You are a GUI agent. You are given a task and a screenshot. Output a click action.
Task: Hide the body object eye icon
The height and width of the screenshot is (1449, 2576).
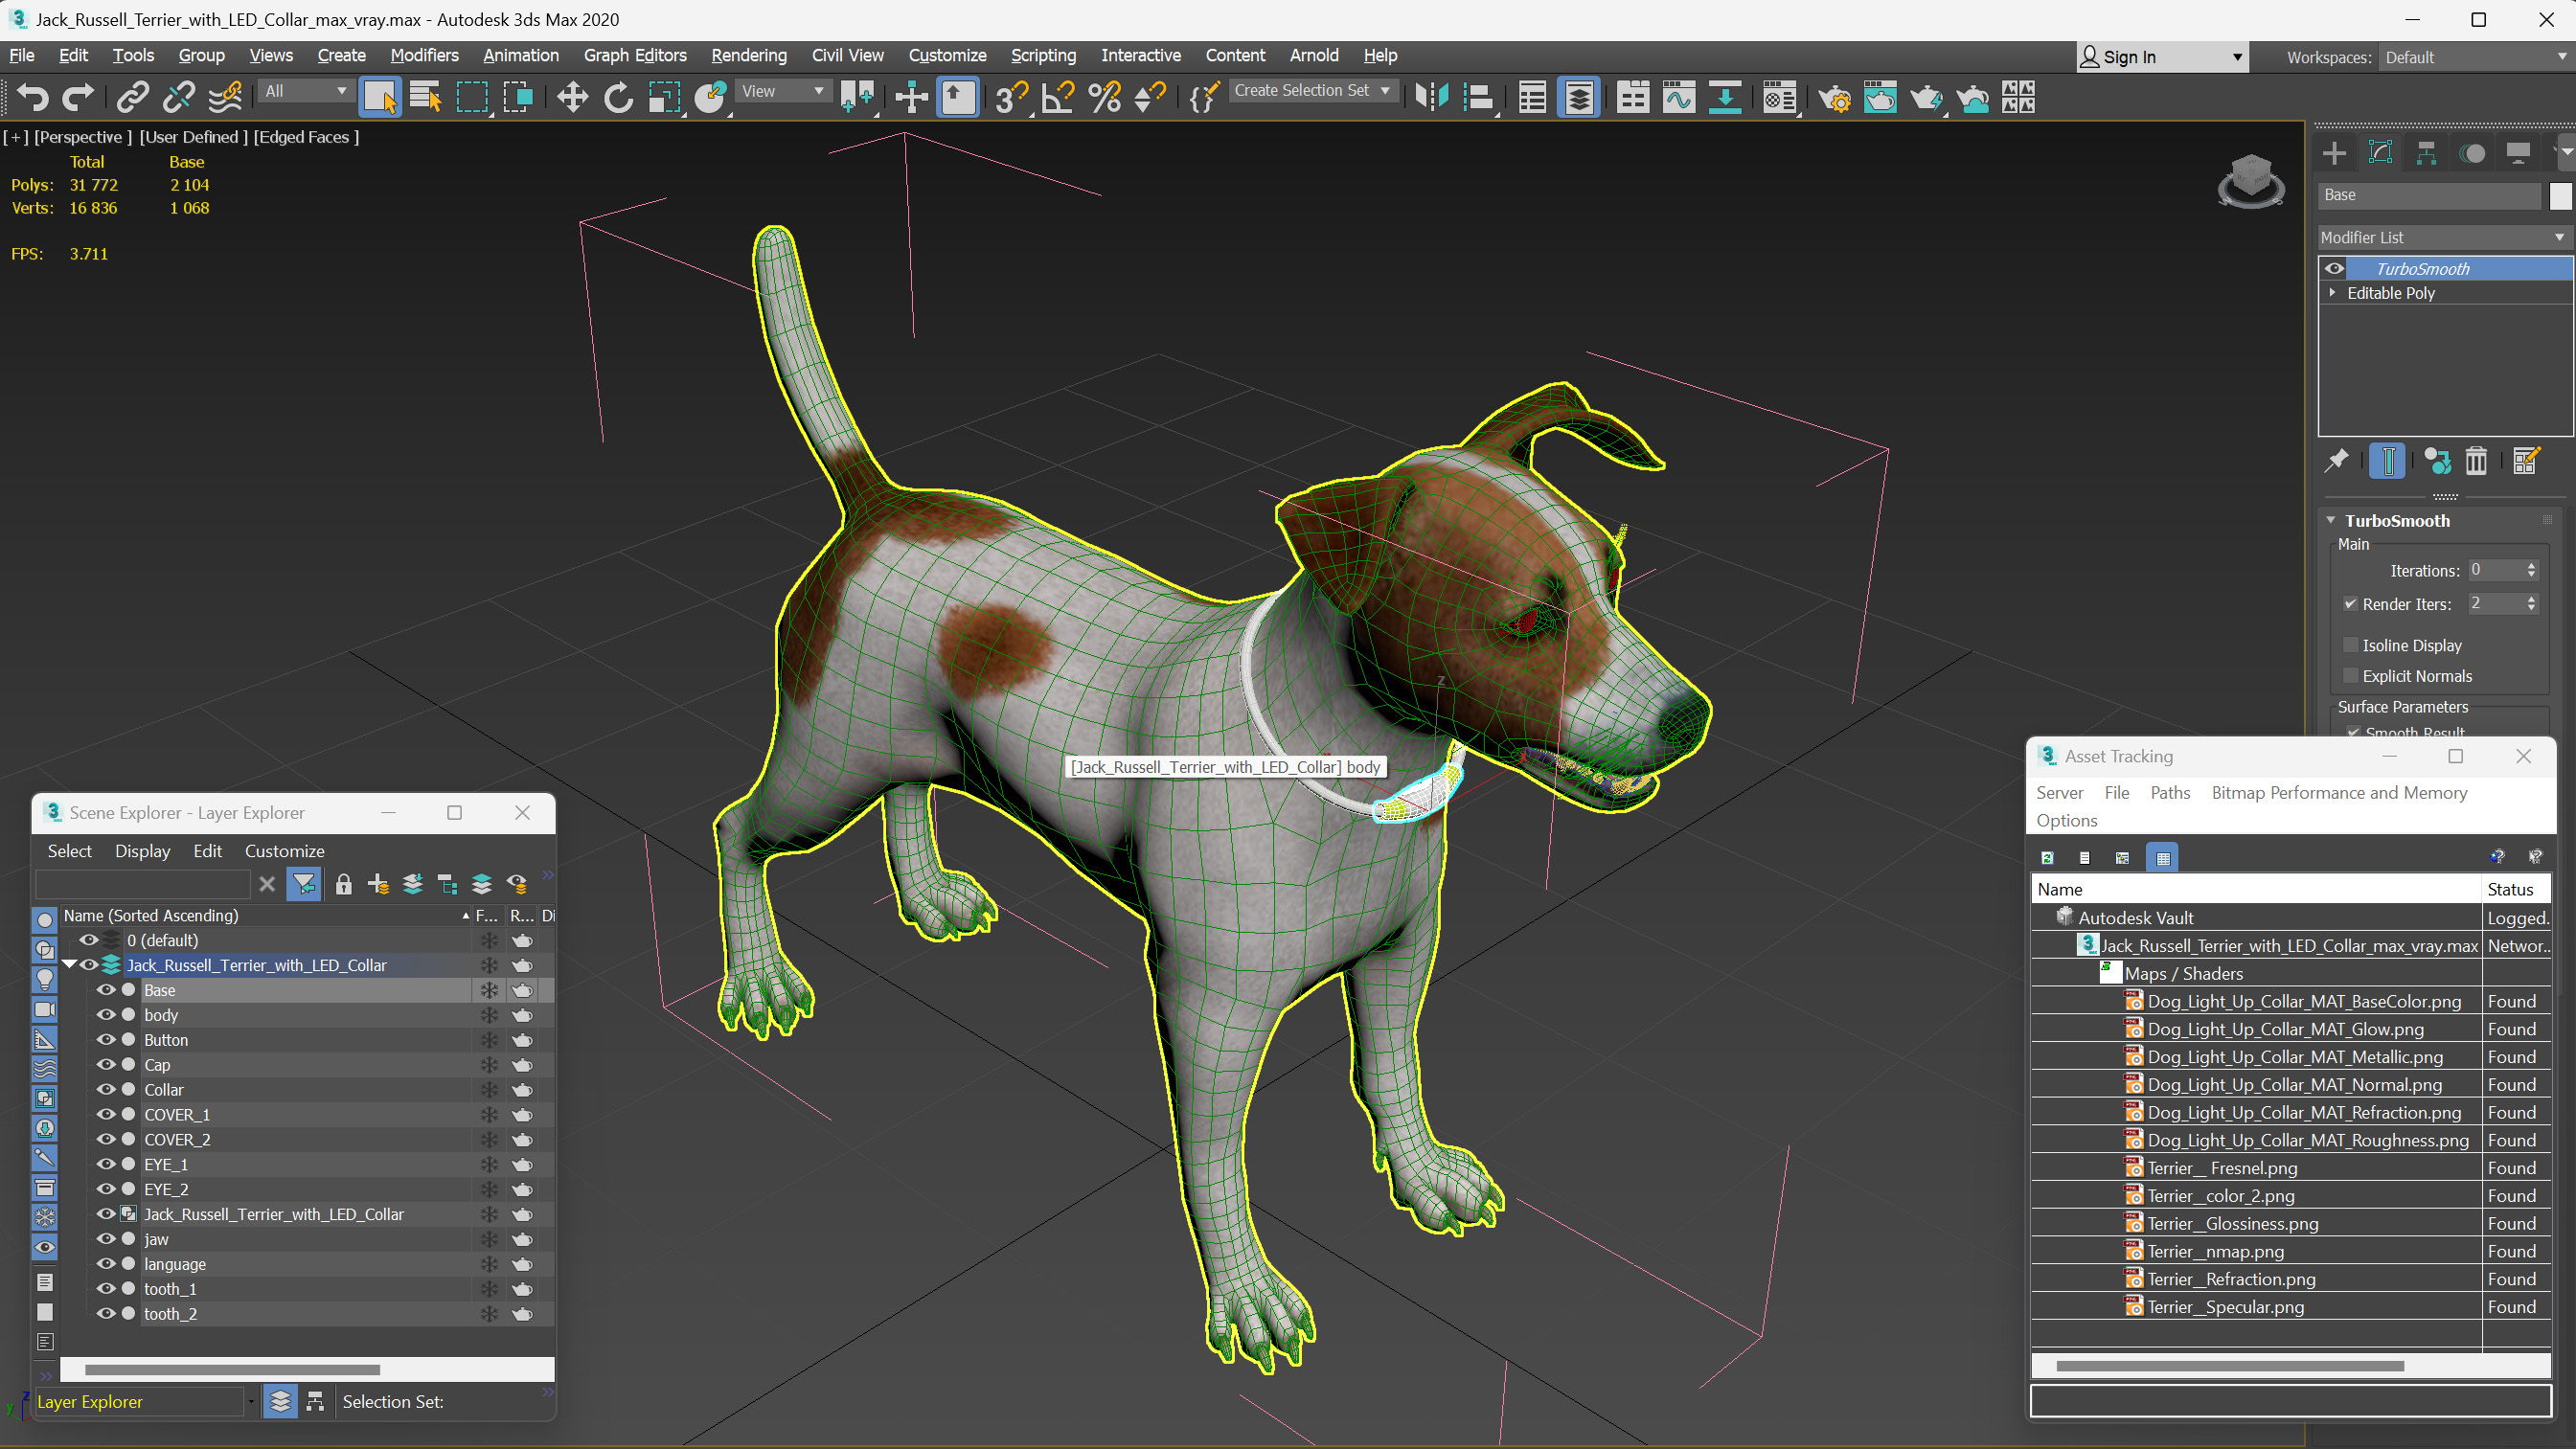coord(105,1015)
